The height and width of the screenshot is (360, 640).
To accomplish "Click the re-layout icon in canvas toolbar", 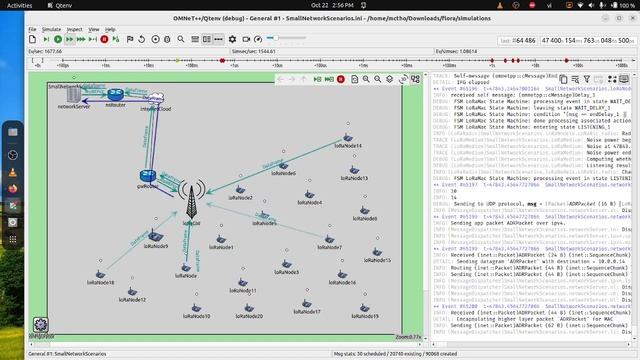I will click(354, 79).
